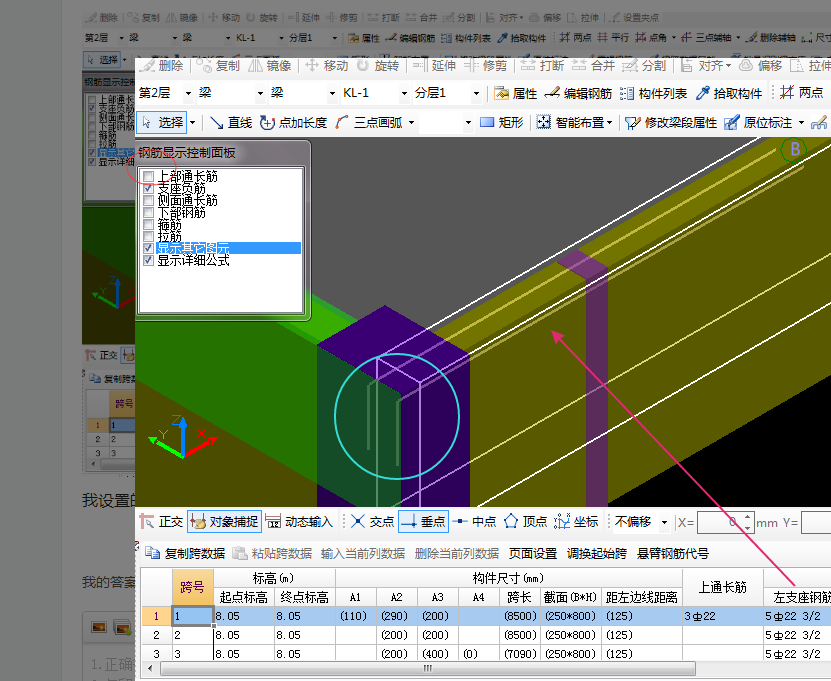Click 悬臂钢筋代号 cantilever rebar code

(x=673, y=554)
